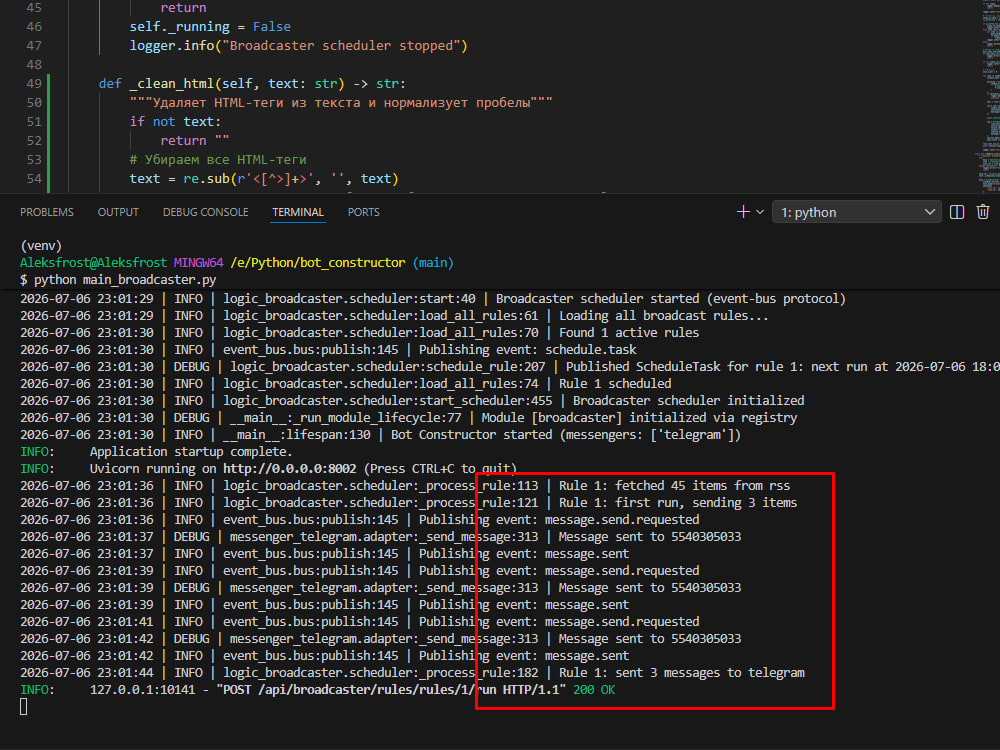The width and height of the screenshot is (1000, 750).
Task: Kill terminal using the trash icon
Action: coord(983,212)
